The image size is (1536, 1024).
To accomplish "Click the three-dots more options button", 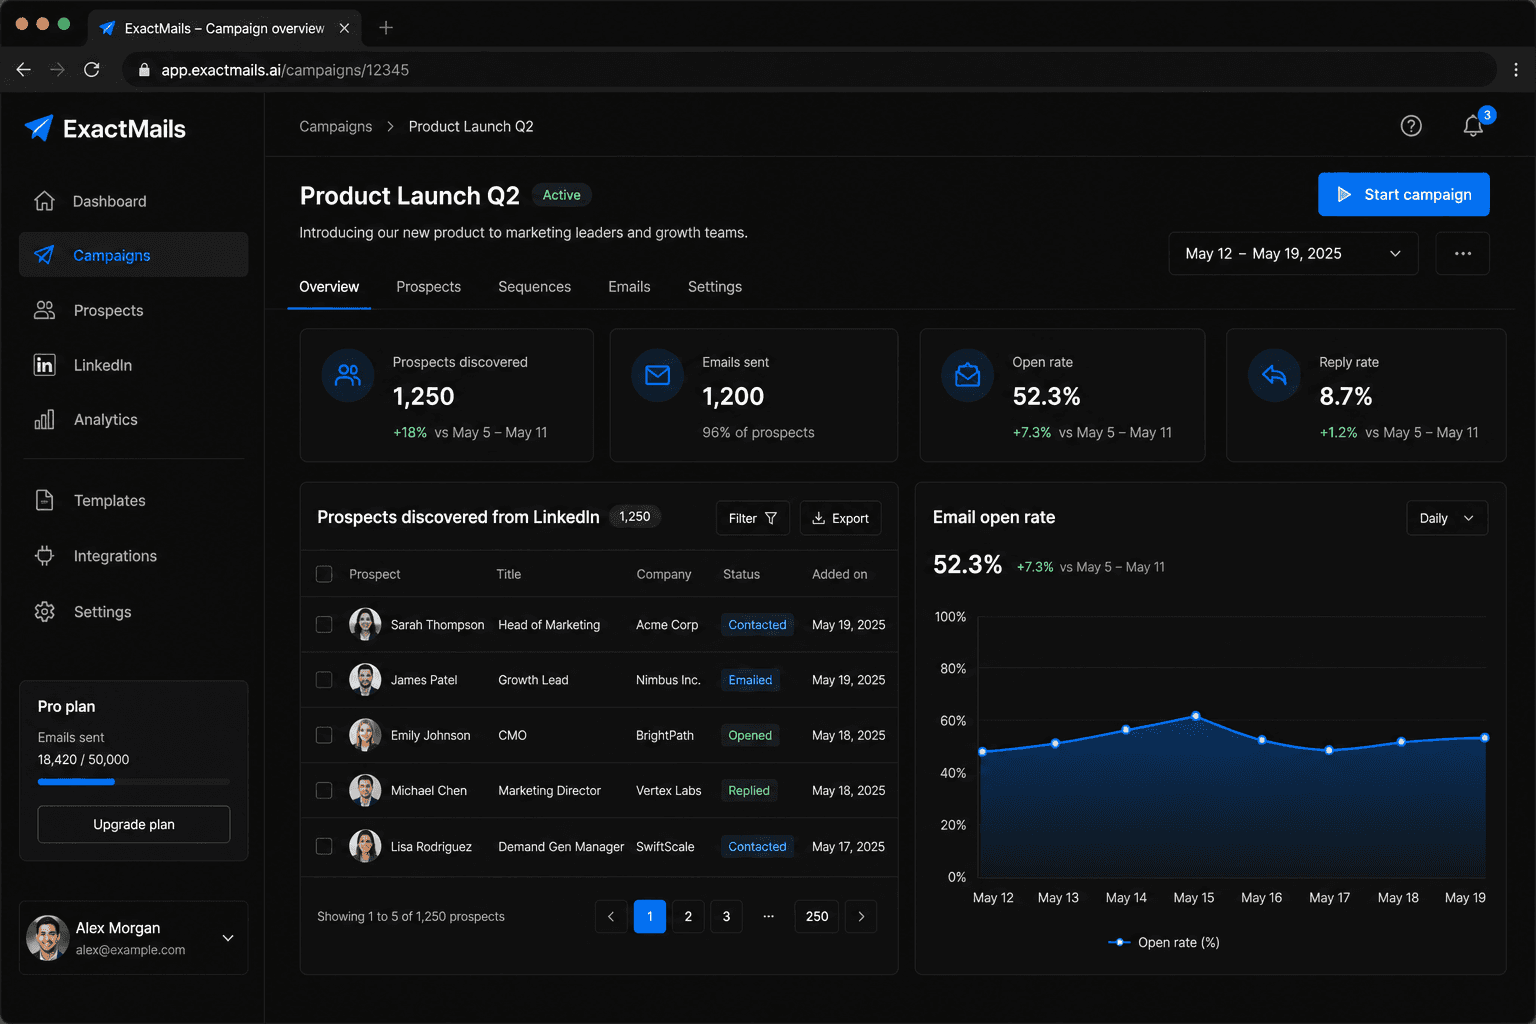I will coord(1462,253).
